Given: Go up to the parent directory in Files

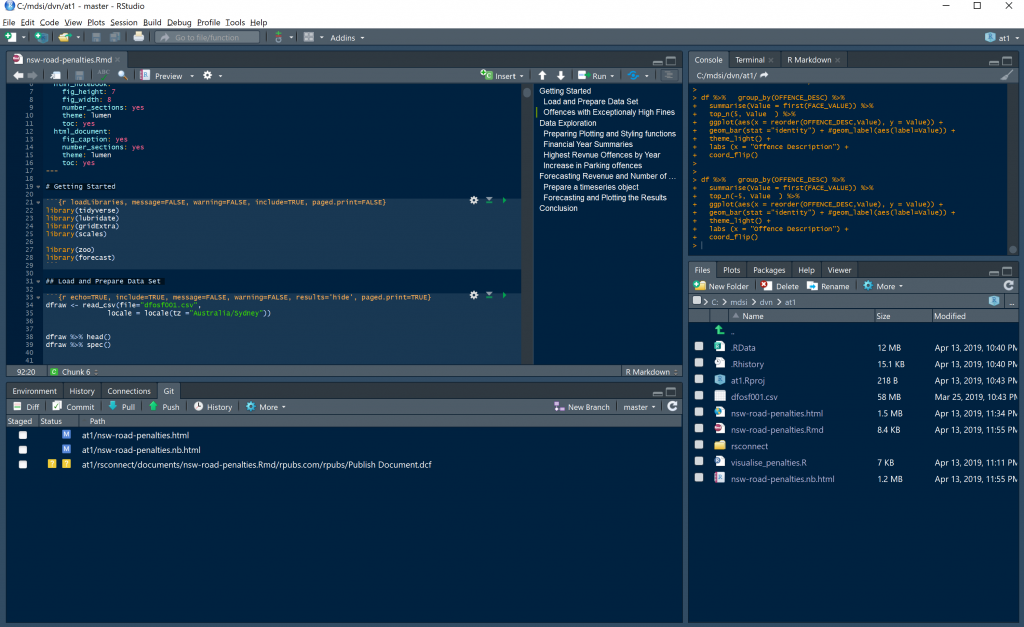Looking at the screenshot, I should [x=720, y=330].
